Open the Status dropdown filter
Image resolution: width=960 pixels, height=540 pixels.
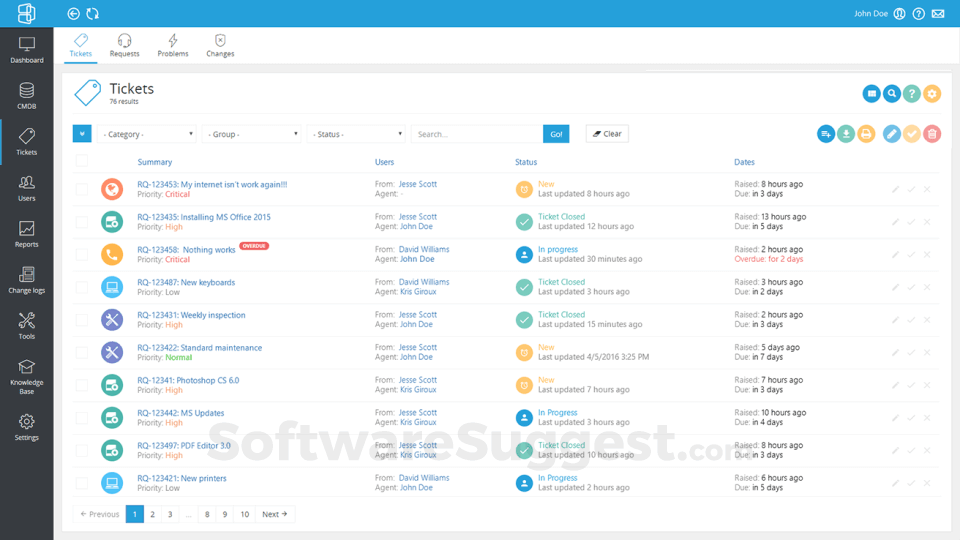point(356,134)
